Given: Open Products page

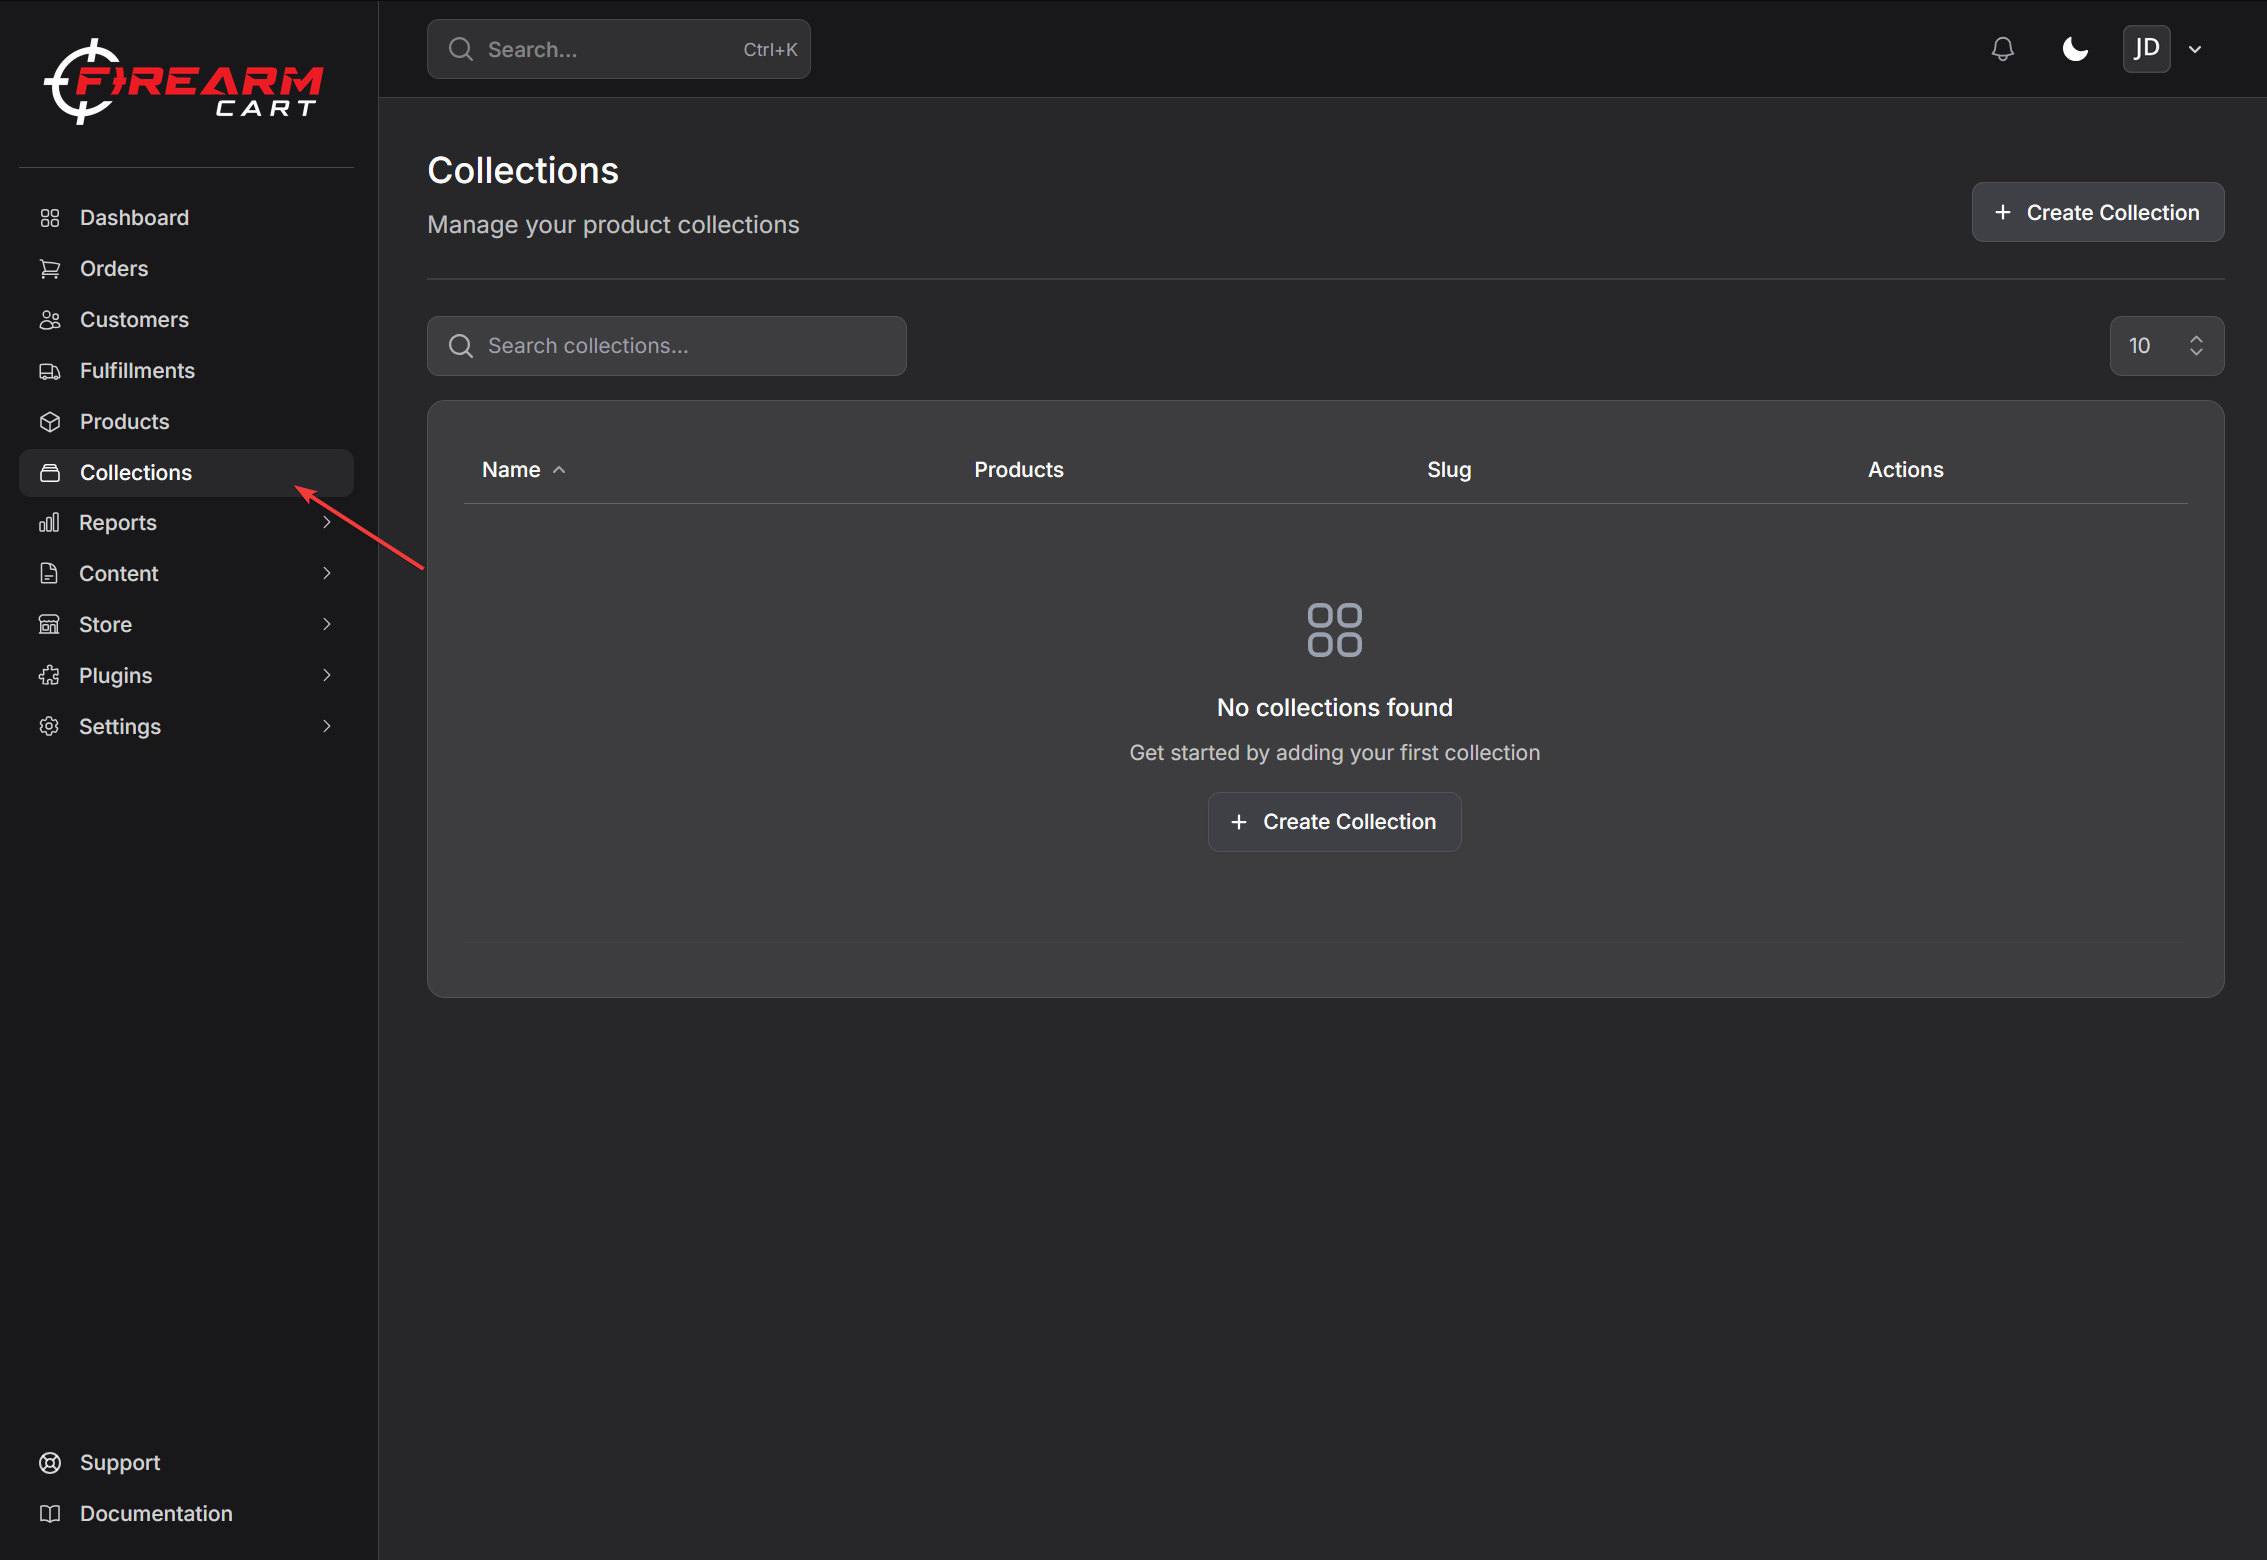Looking at the screenshot, I should coord(124,422).
